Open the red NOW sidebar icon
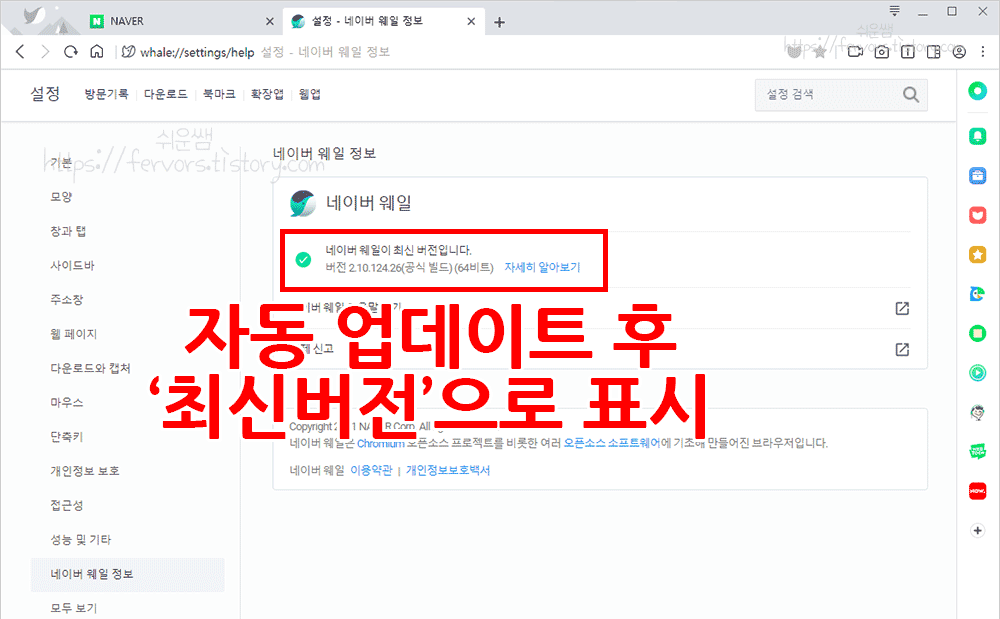1000x619 pixels. click(x=978, y=492)
